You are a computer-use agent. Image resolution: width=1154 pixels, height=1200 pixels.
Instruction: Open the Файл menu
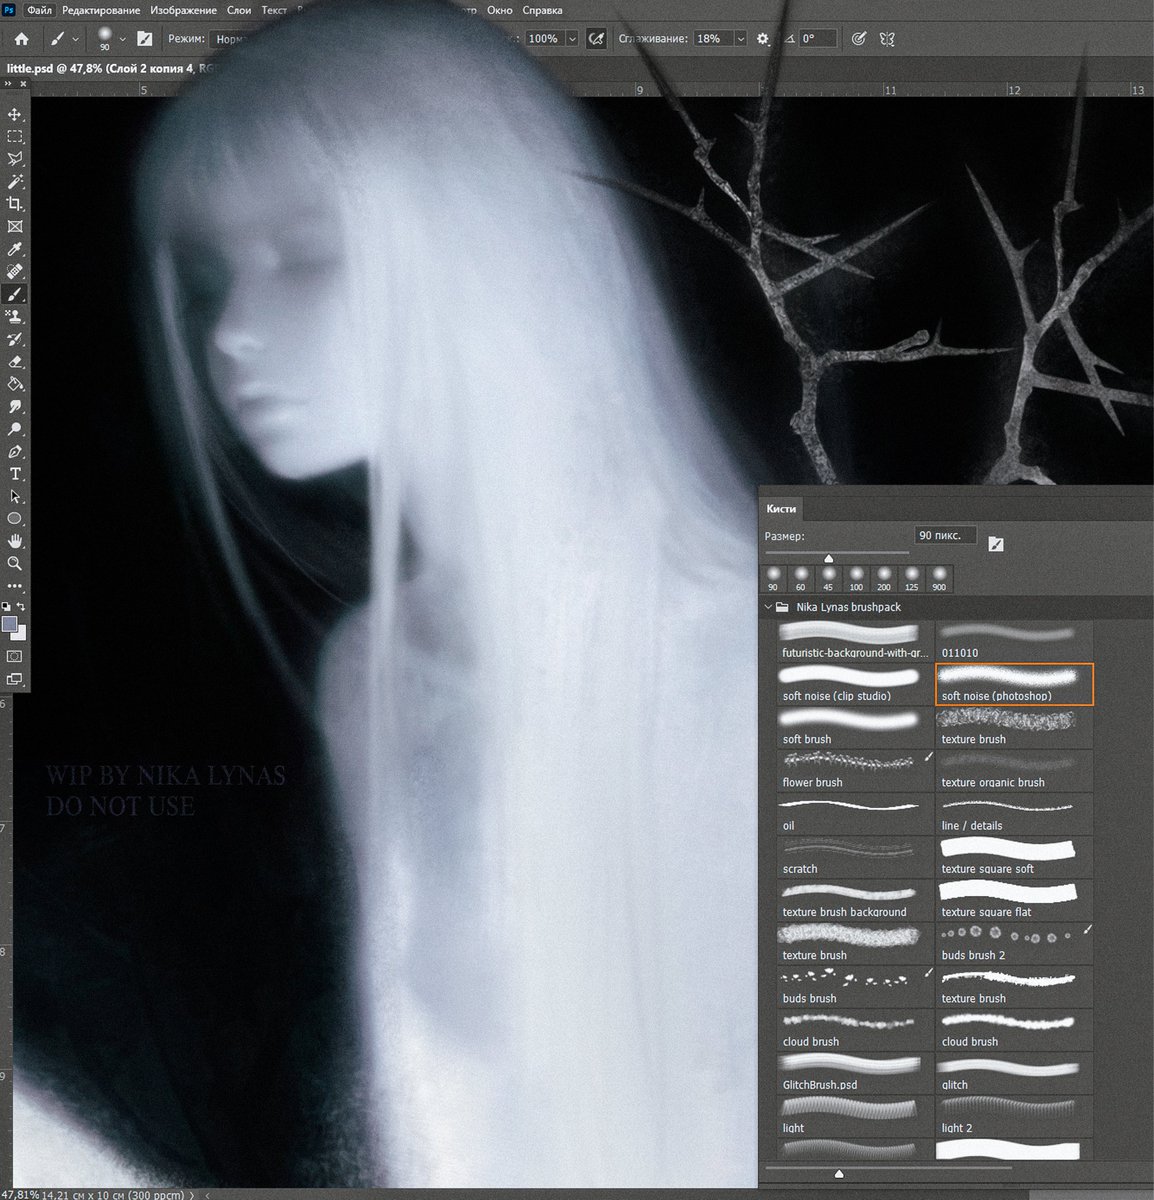pyautogui.click(x=39, y=10)
